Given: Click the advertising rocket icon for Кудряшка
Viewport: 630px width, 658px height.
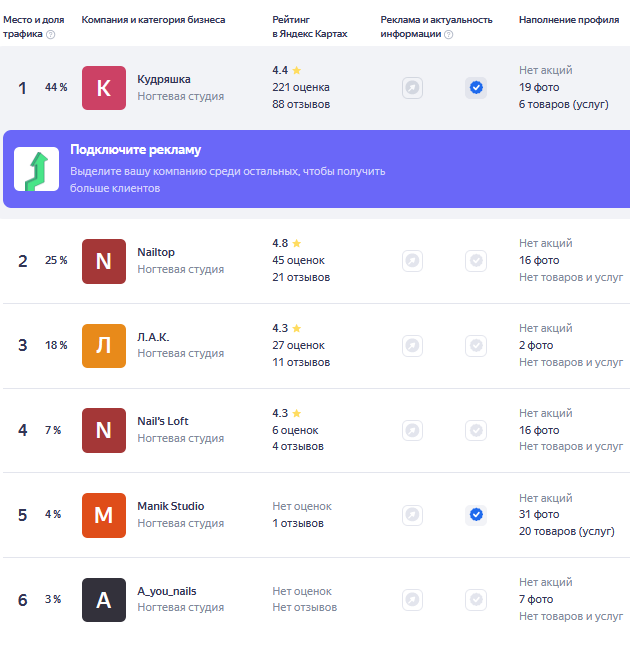Looking at the screenshot, I should [x=412, y=88].
